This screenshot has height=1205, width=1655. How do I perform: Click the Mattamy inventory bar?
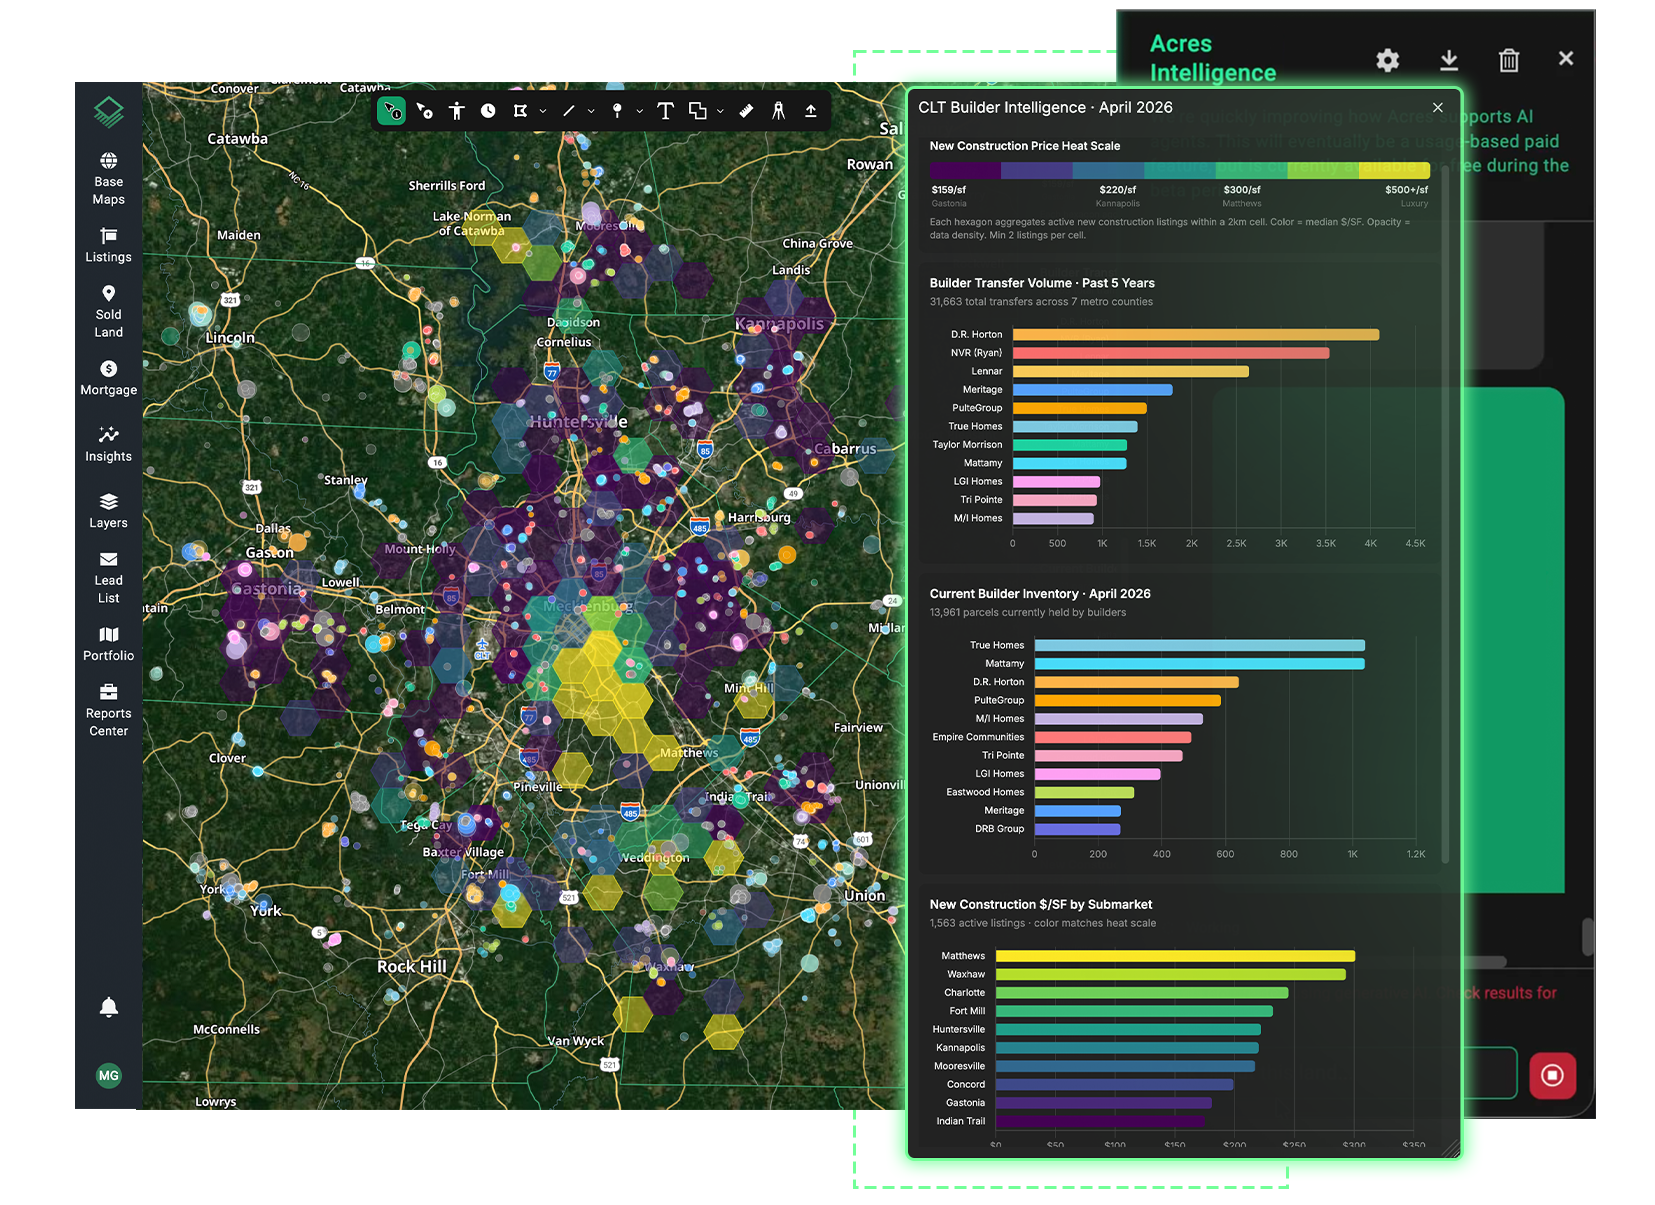[1199, 663]
